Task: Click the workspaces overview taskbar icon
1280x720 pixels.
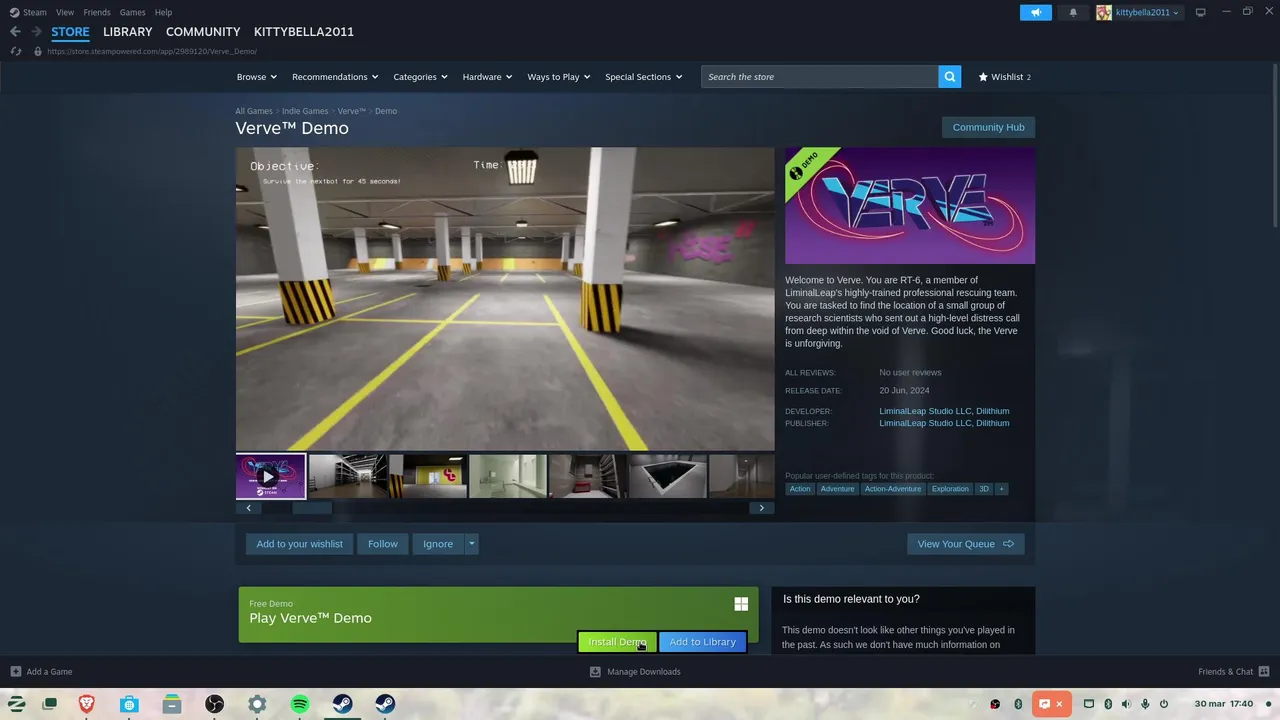Action: pos(50,704)
